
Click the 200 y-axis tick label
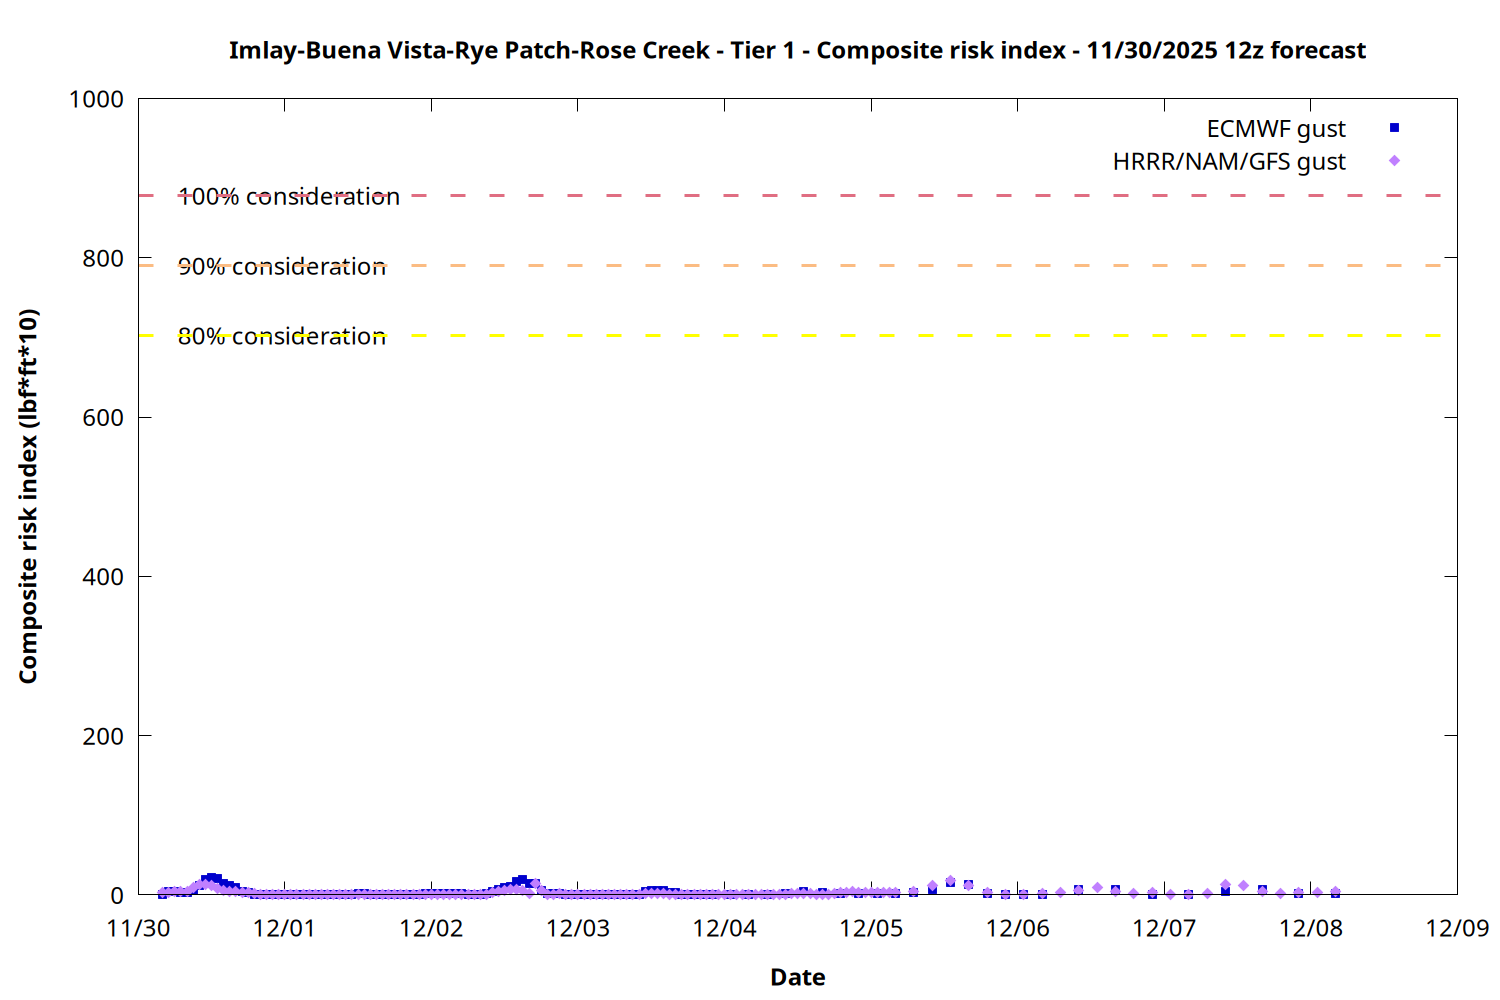click(x=103, y=736)
